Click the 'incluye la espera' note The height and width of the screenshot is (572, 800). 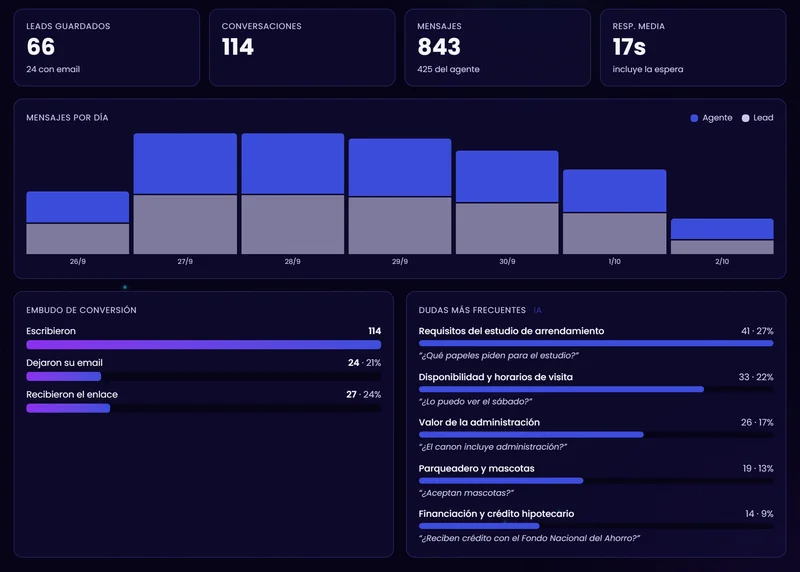coord(647,69)
